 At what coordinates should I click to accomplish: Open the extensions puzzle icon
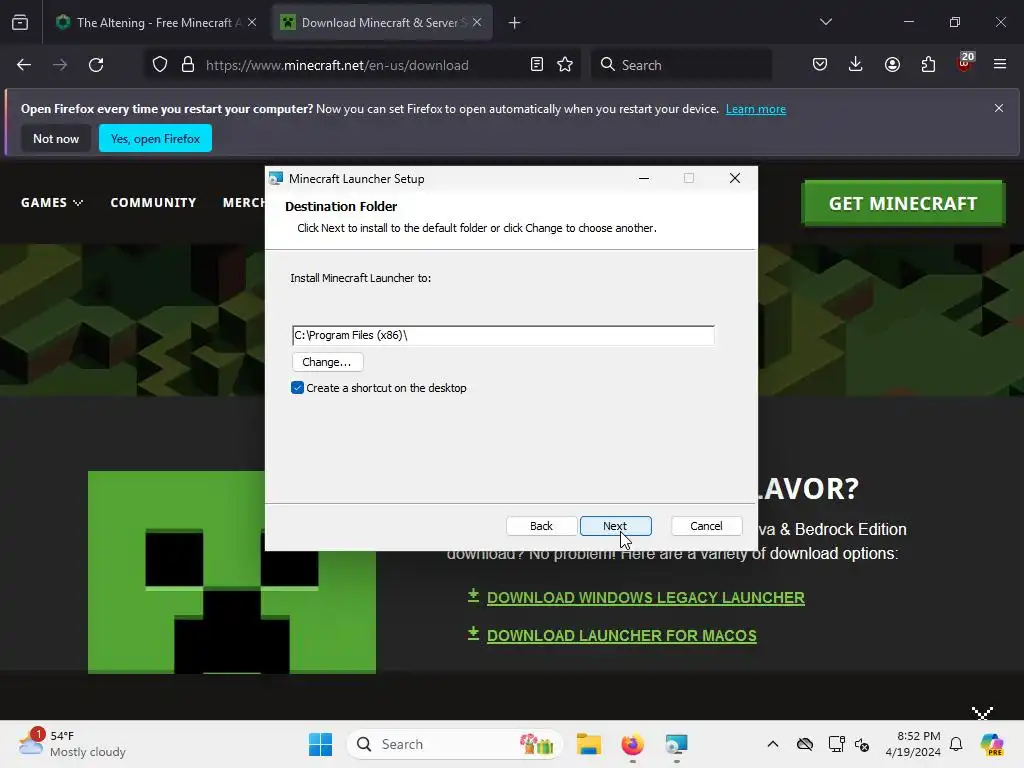[928, 65]
